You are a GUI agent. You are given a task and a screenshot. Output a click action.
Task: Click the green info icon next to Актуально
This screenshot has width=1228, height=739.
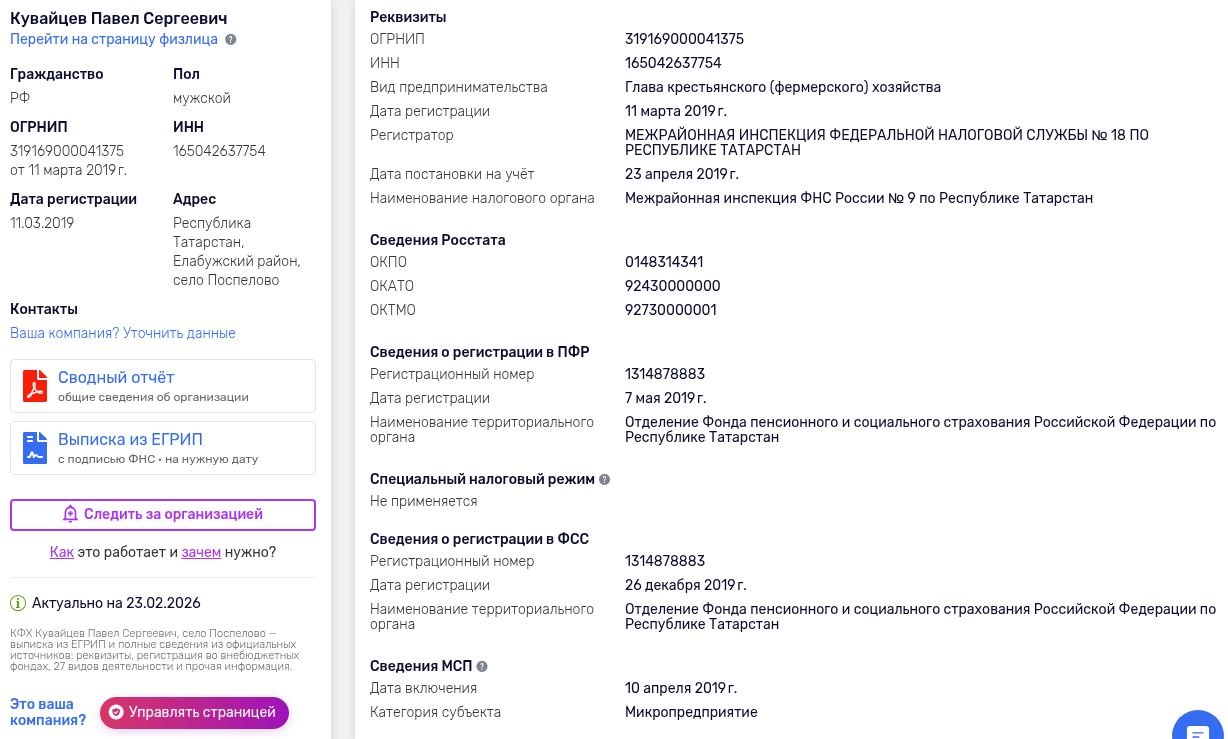(x=18, y=603)
